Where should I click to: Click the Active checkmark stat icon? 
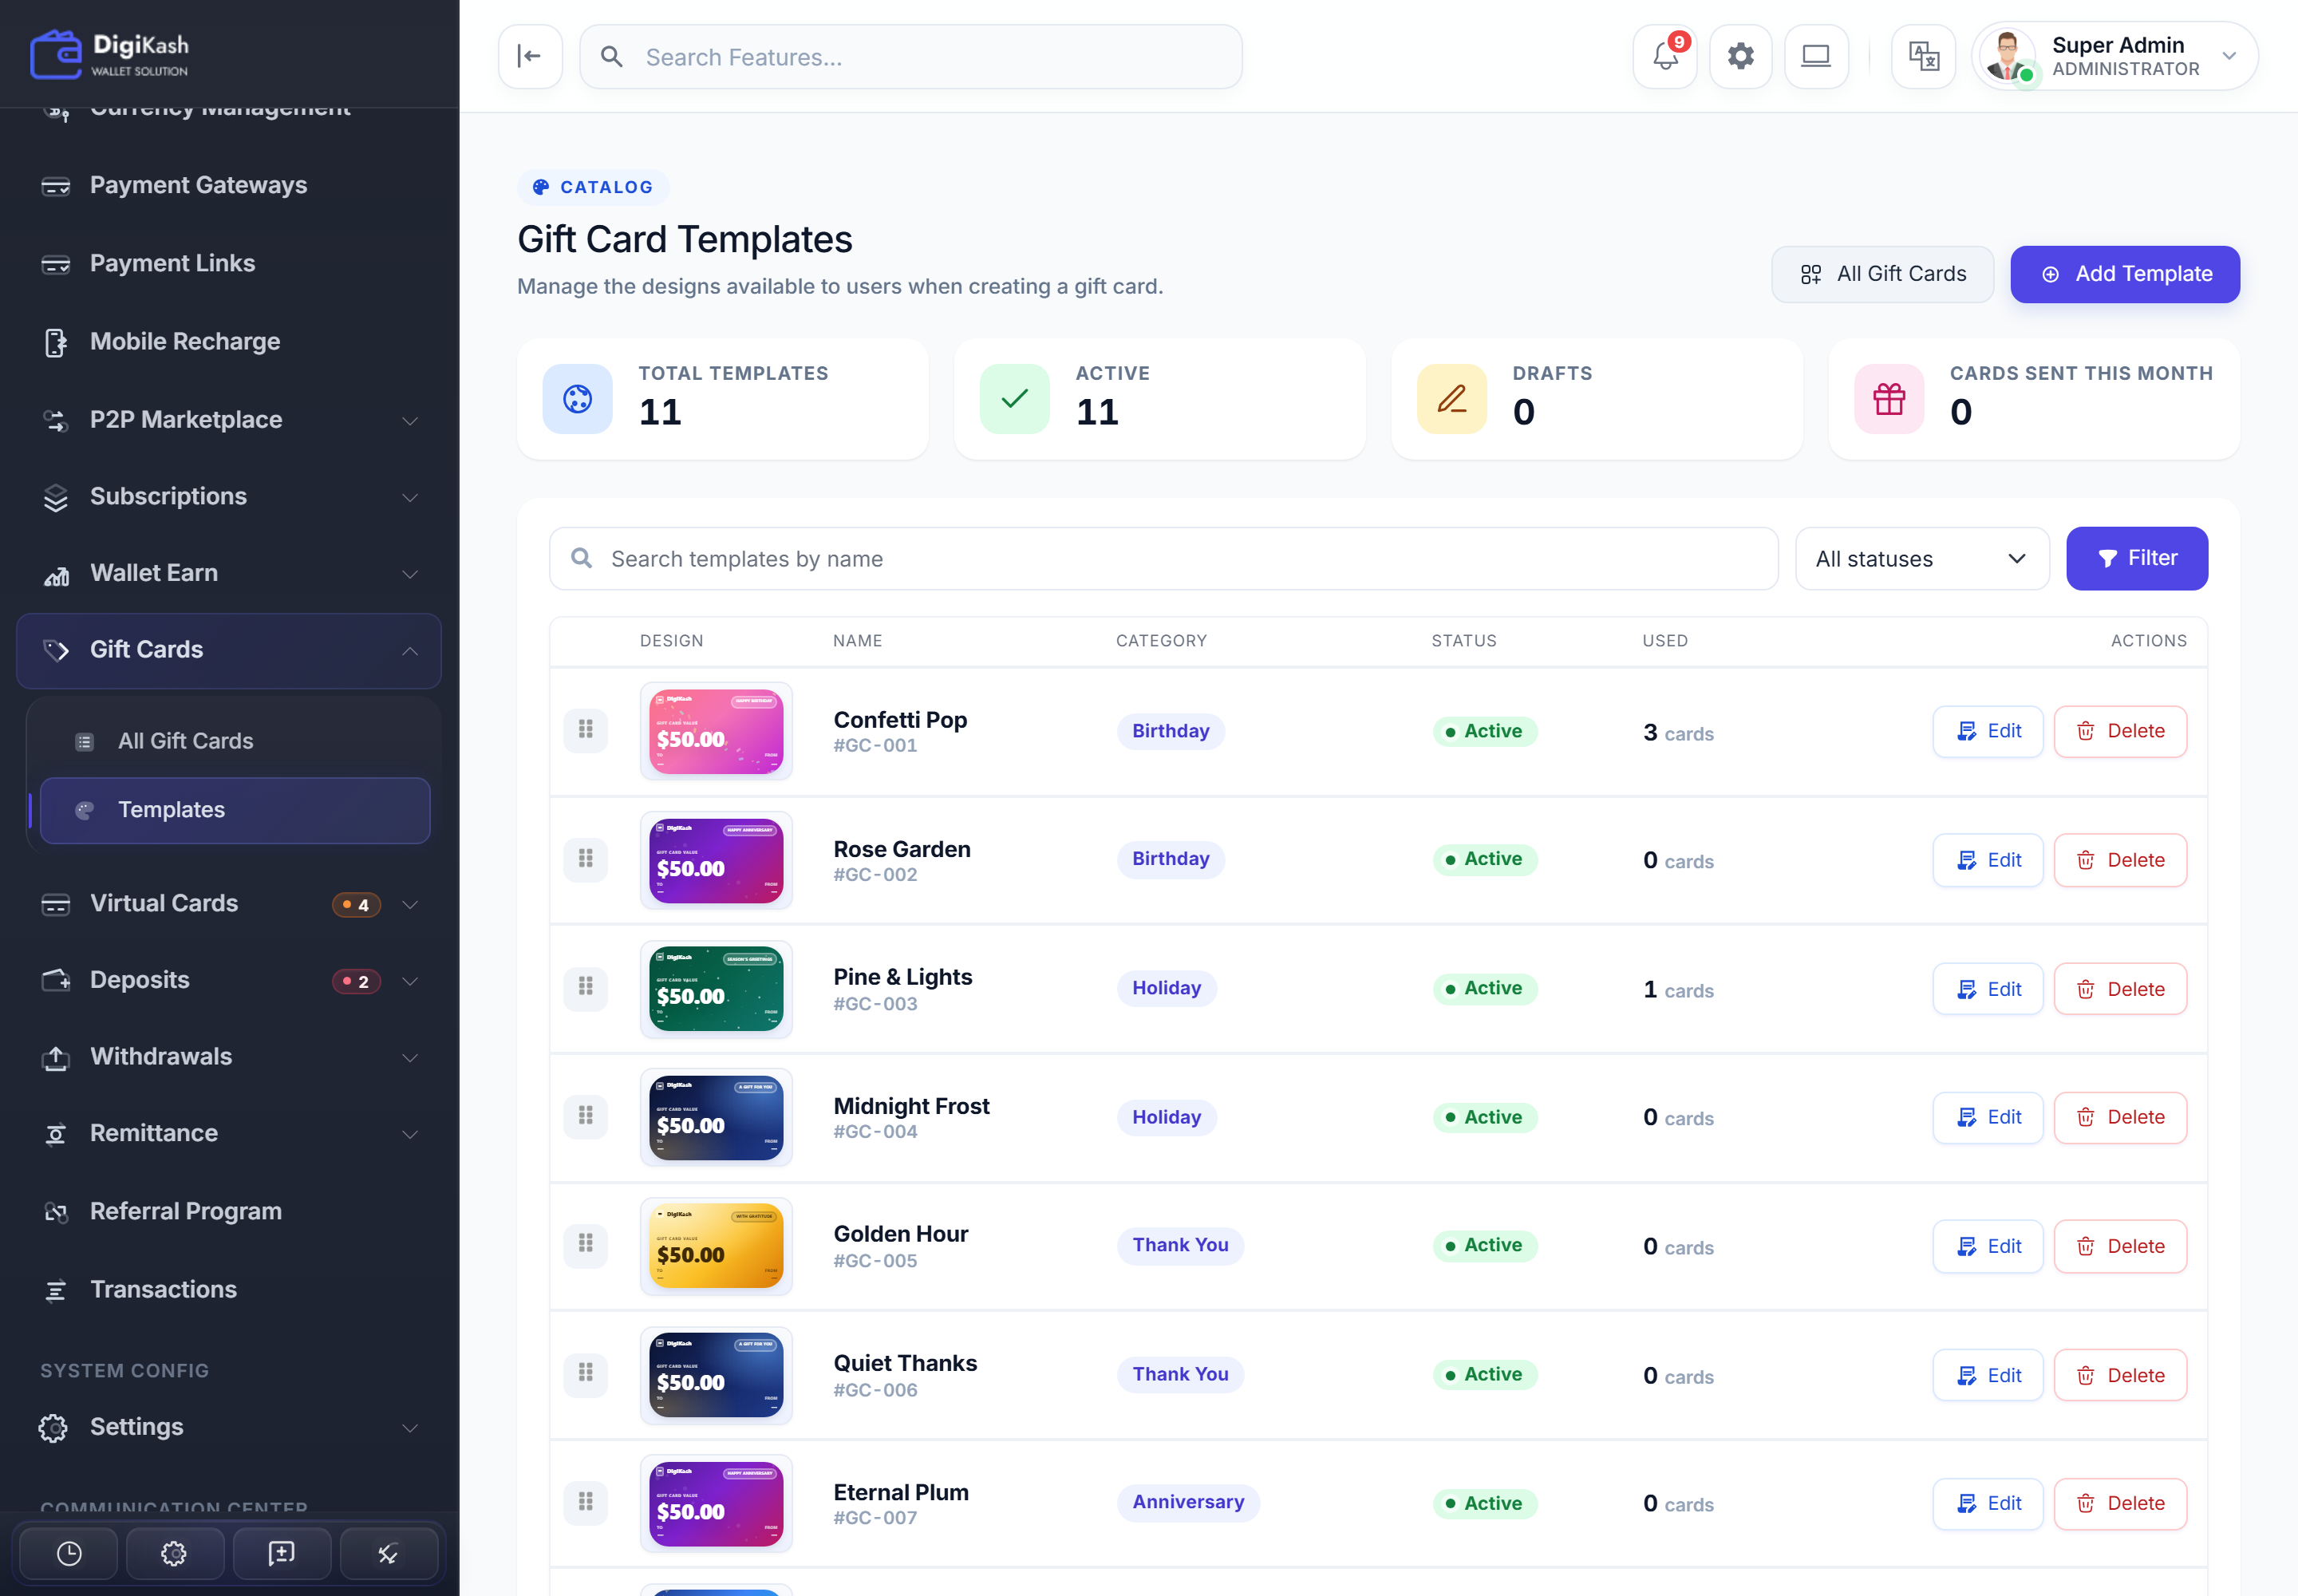[1014, 399]
